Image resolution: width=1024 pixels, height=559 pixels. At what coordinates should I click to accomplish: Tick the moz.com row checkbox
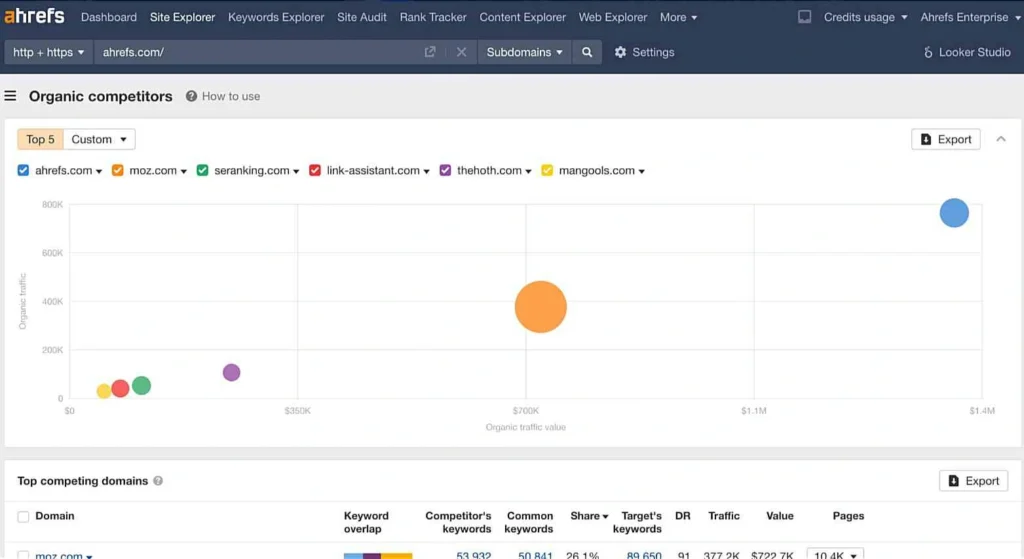point(24,555)
